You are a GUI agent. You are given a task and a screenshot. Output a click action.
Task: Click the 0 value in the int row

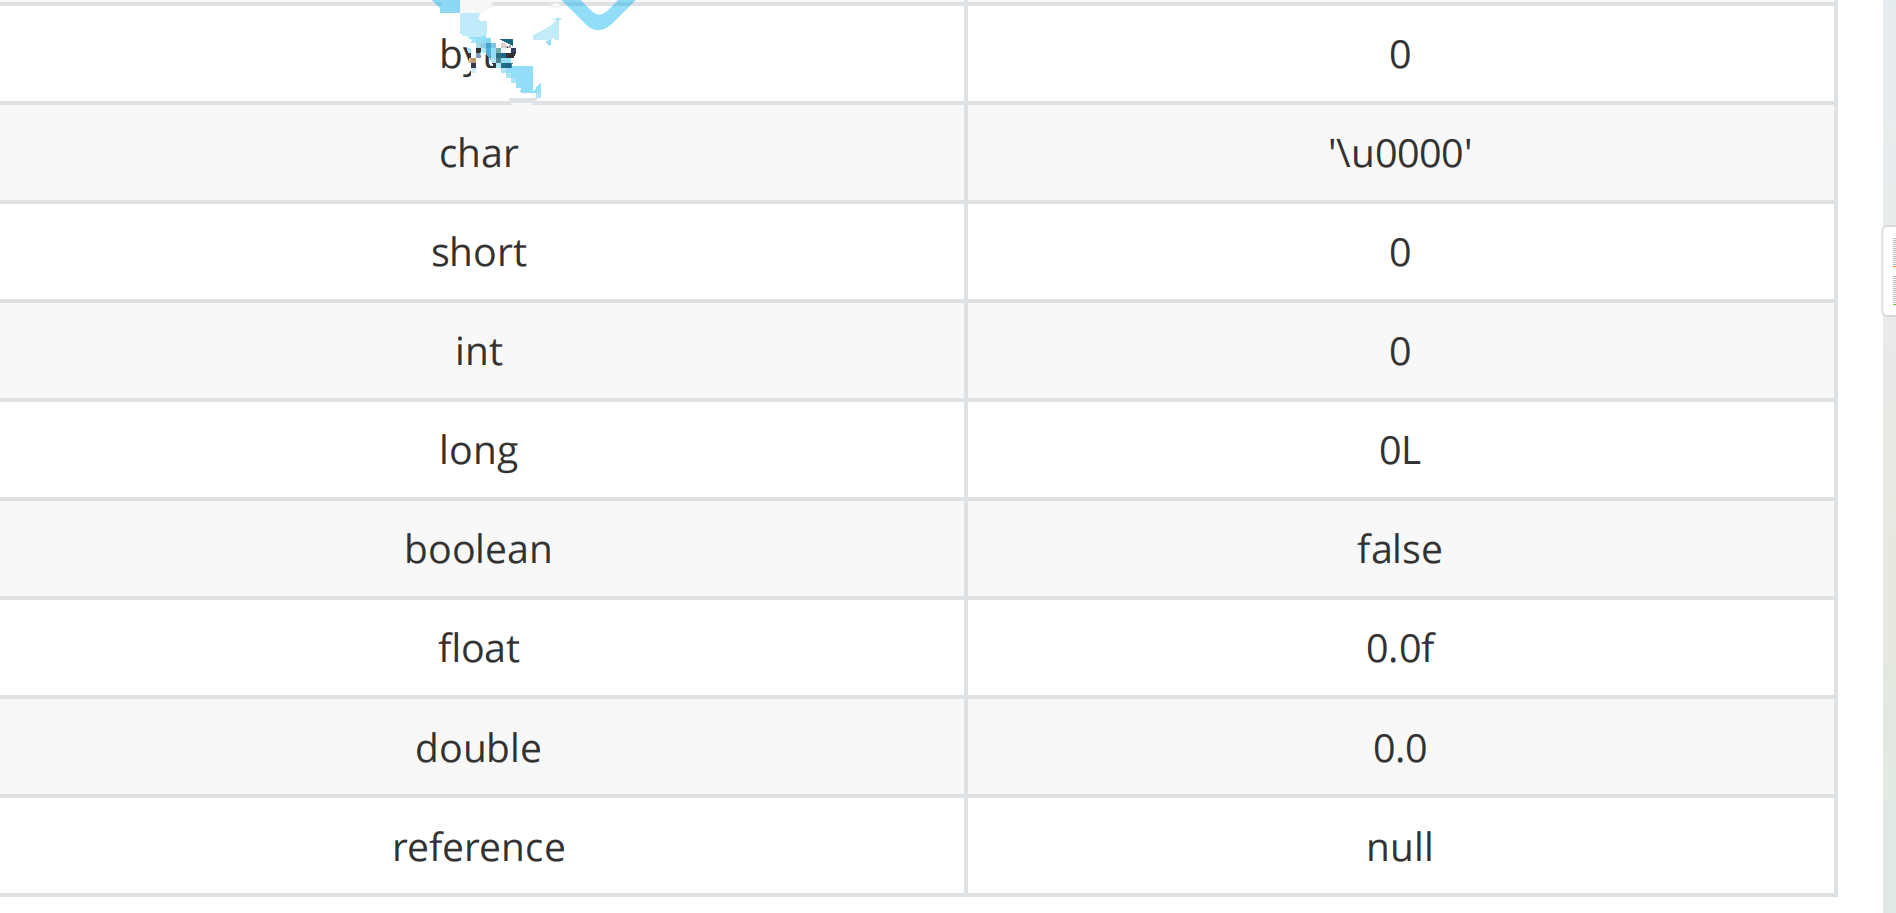pos(1400,351)
